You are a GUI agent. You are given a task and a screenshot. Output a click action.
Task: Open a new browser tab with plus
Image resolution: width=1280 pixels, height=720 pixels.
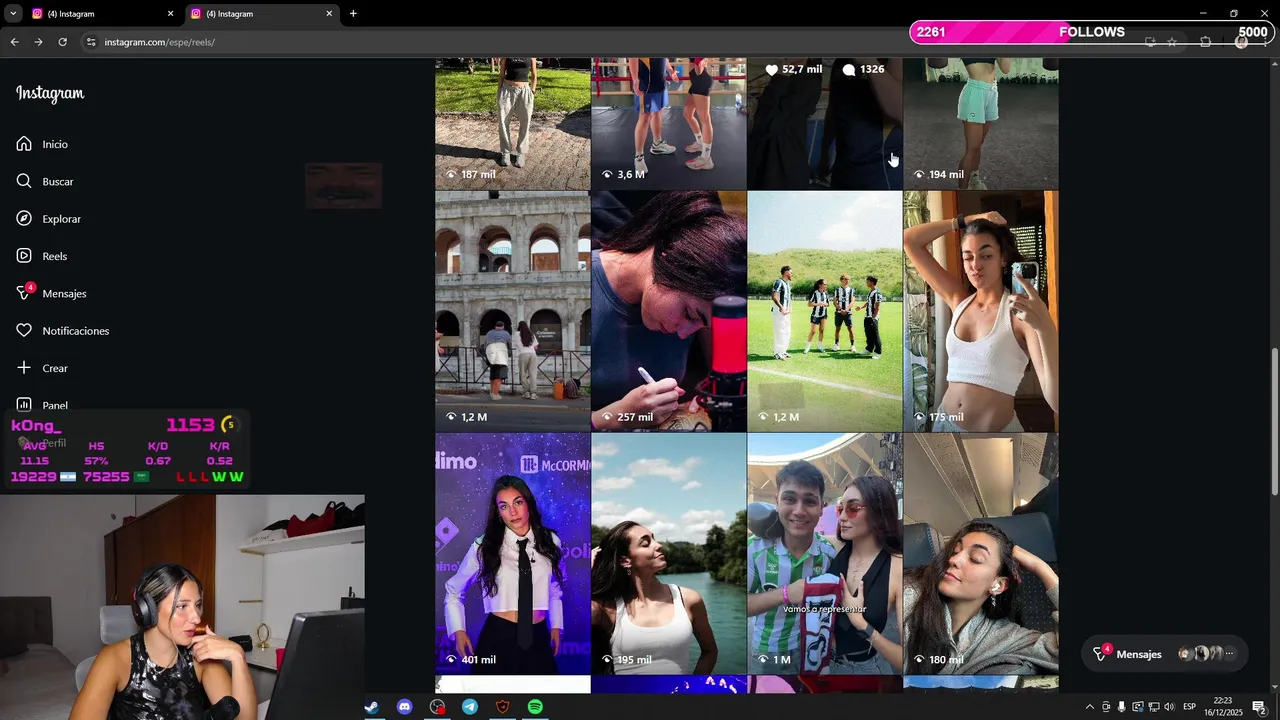(353, 13)
